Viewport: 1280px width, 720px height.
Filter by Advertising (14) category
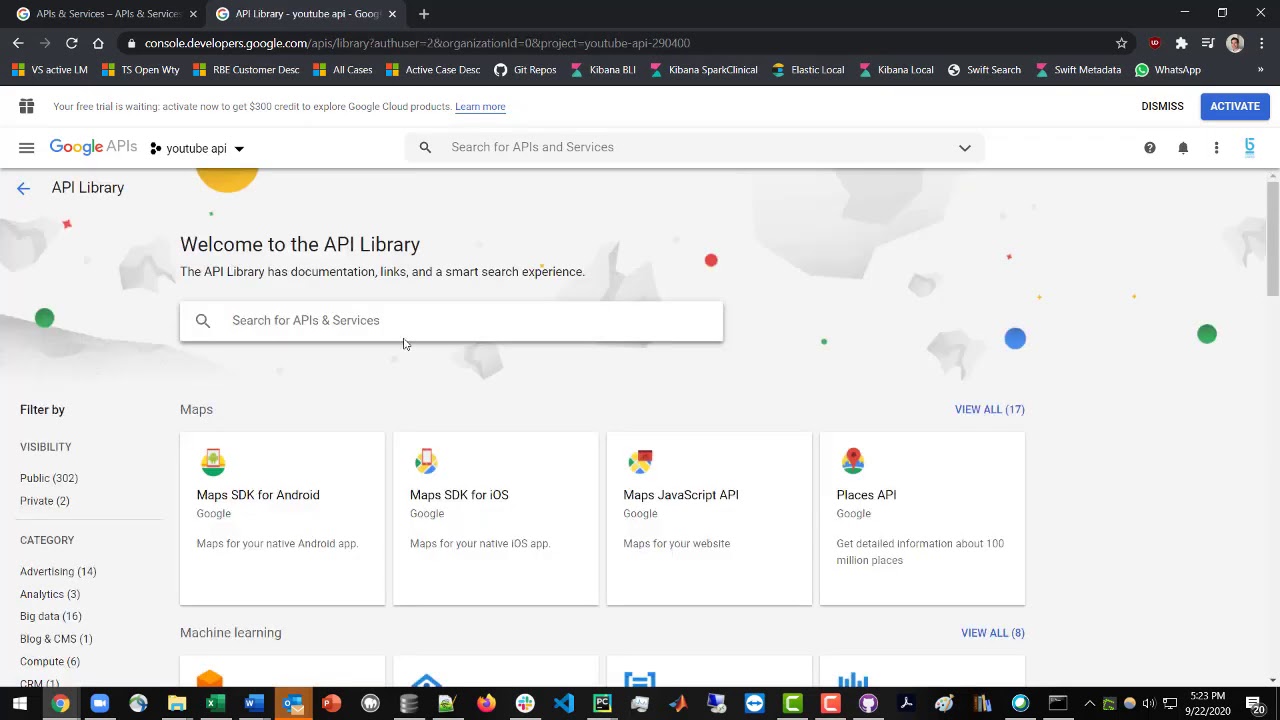pos(58,572)
